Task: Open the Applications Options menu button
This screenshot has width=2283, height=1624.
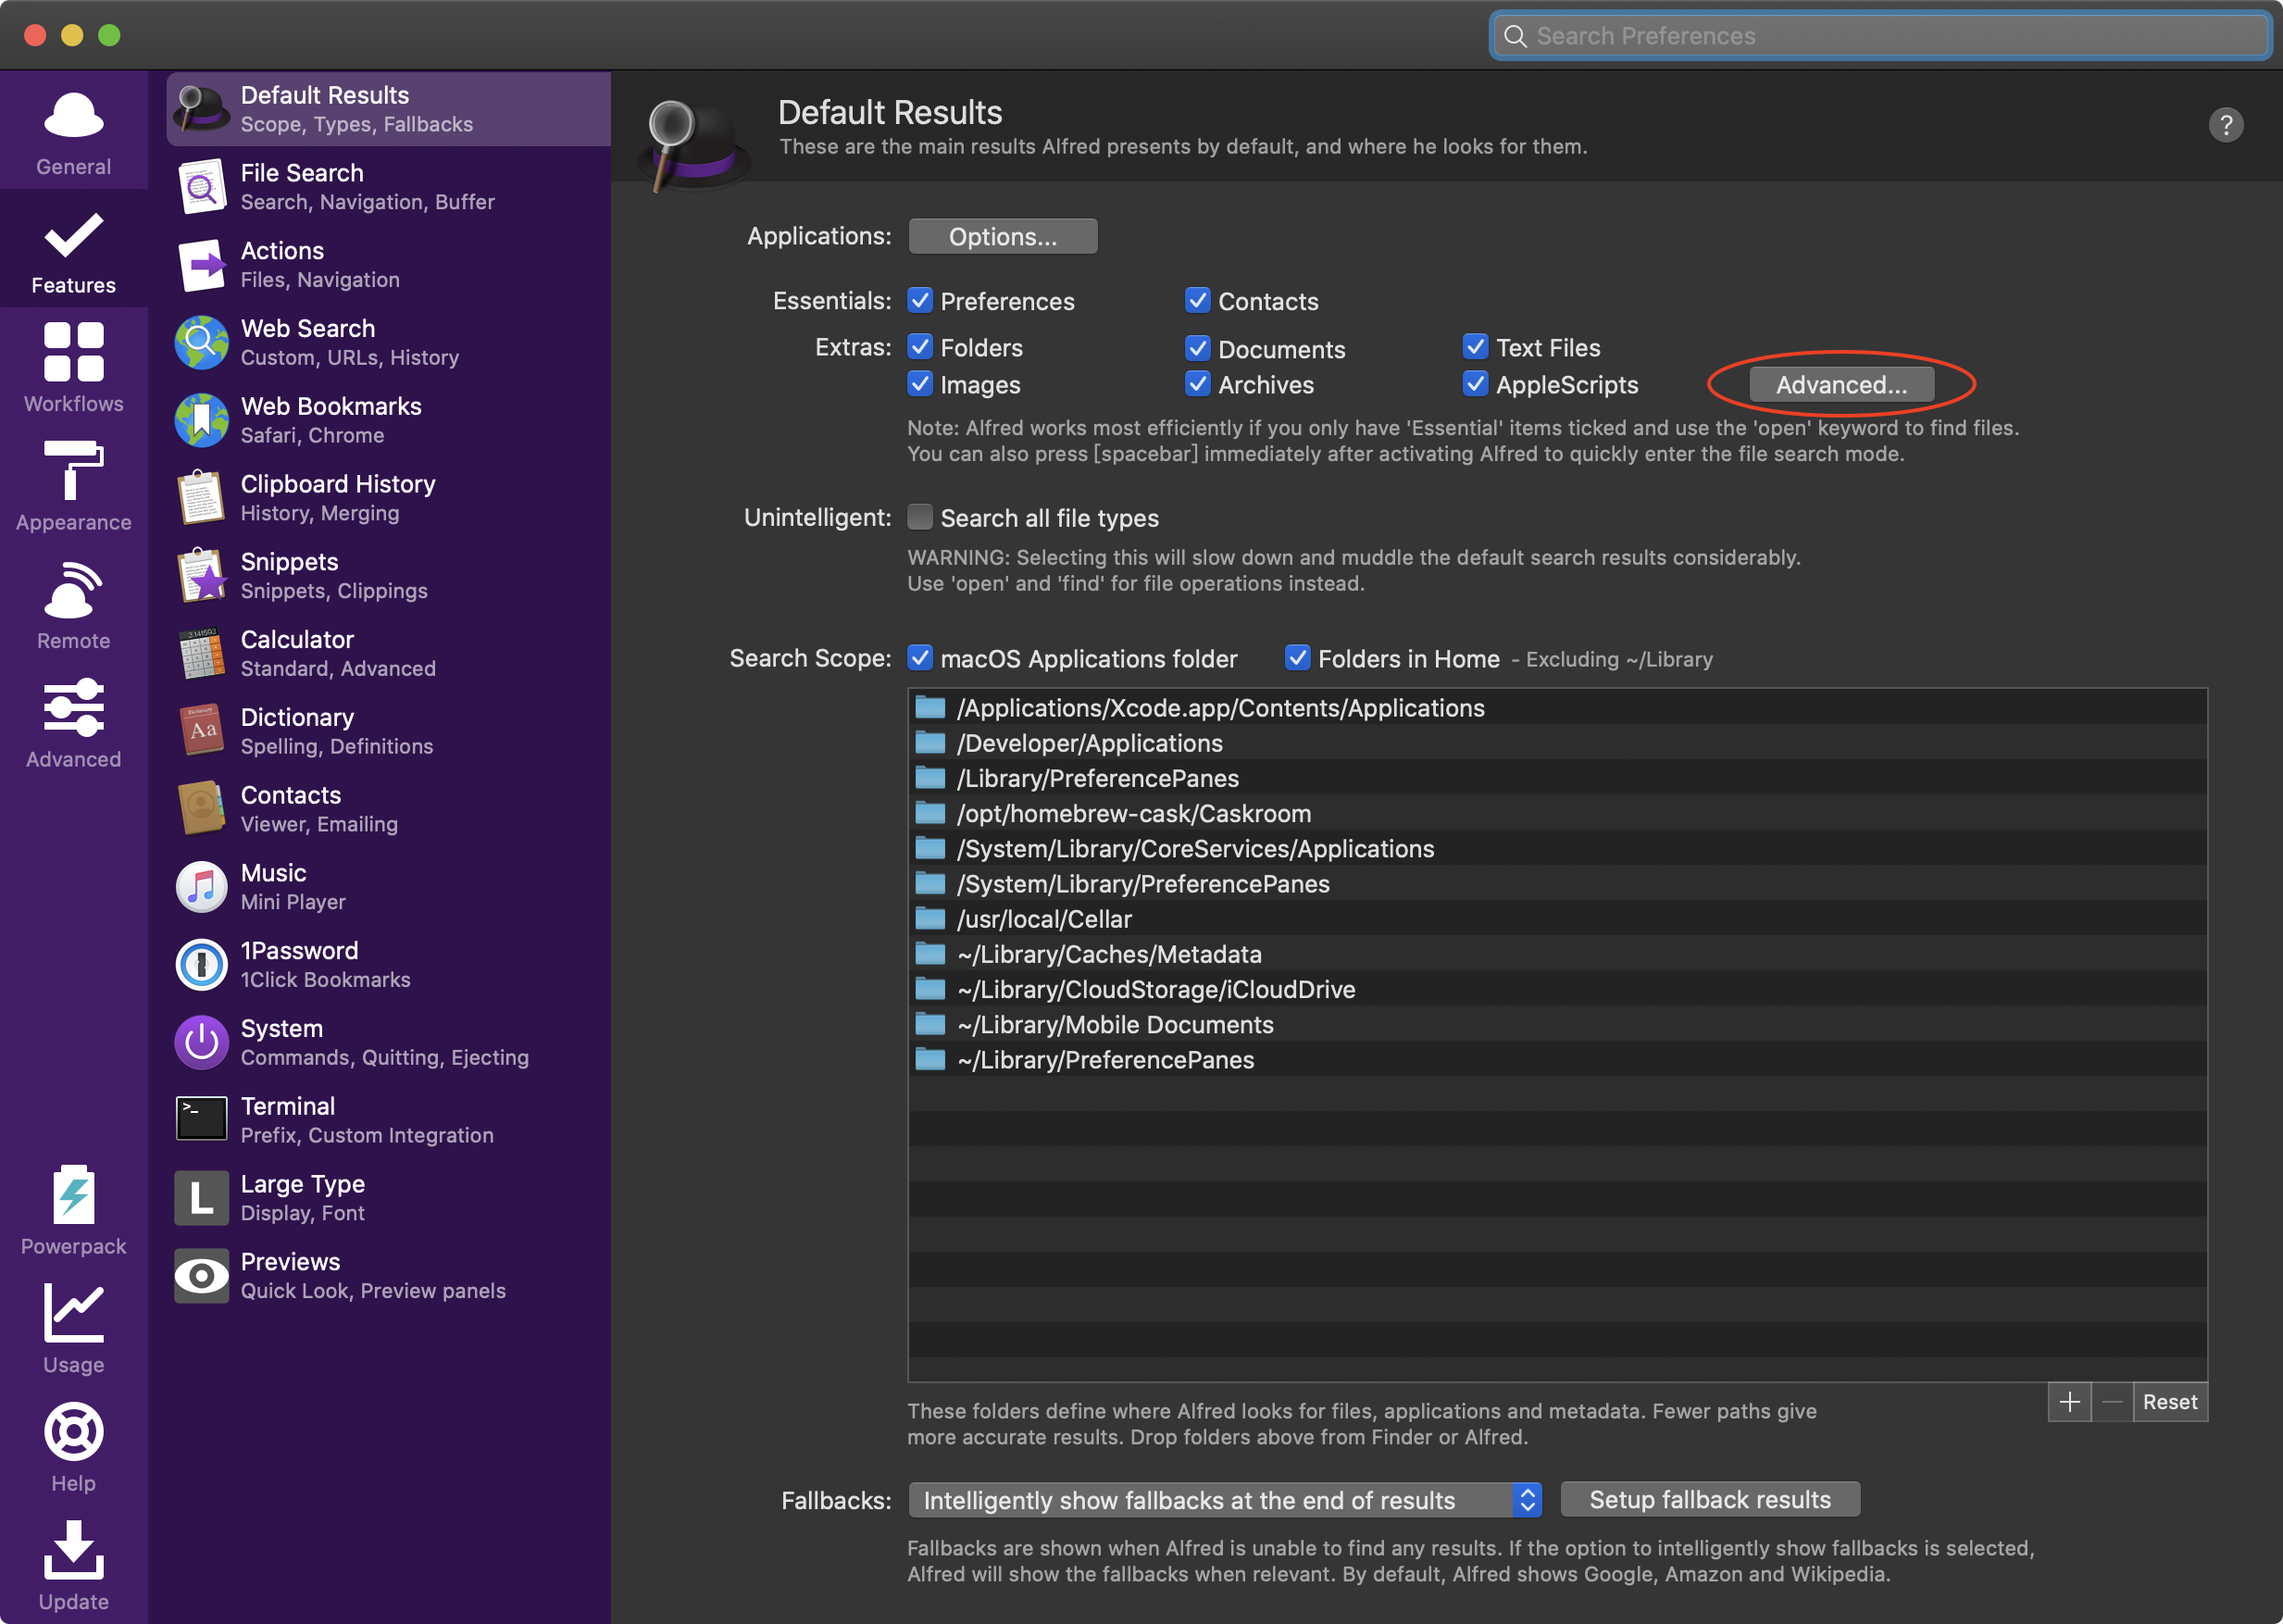Action: tap(1002, 237)
